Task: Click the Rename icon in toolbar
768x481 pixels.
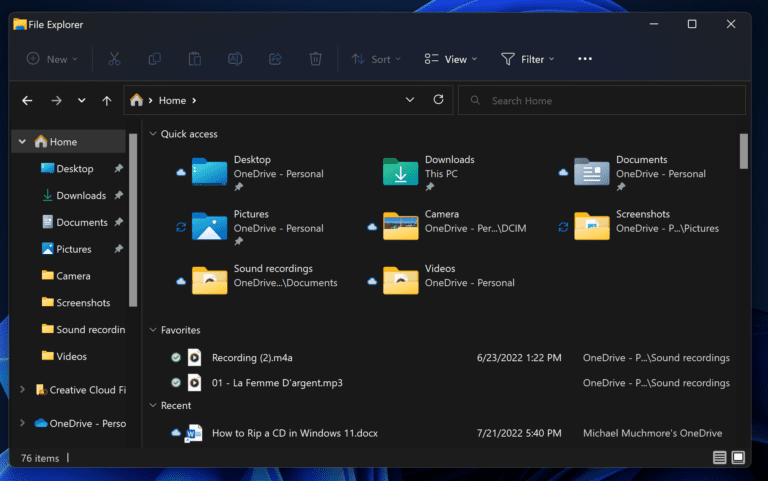Action: 235,59
